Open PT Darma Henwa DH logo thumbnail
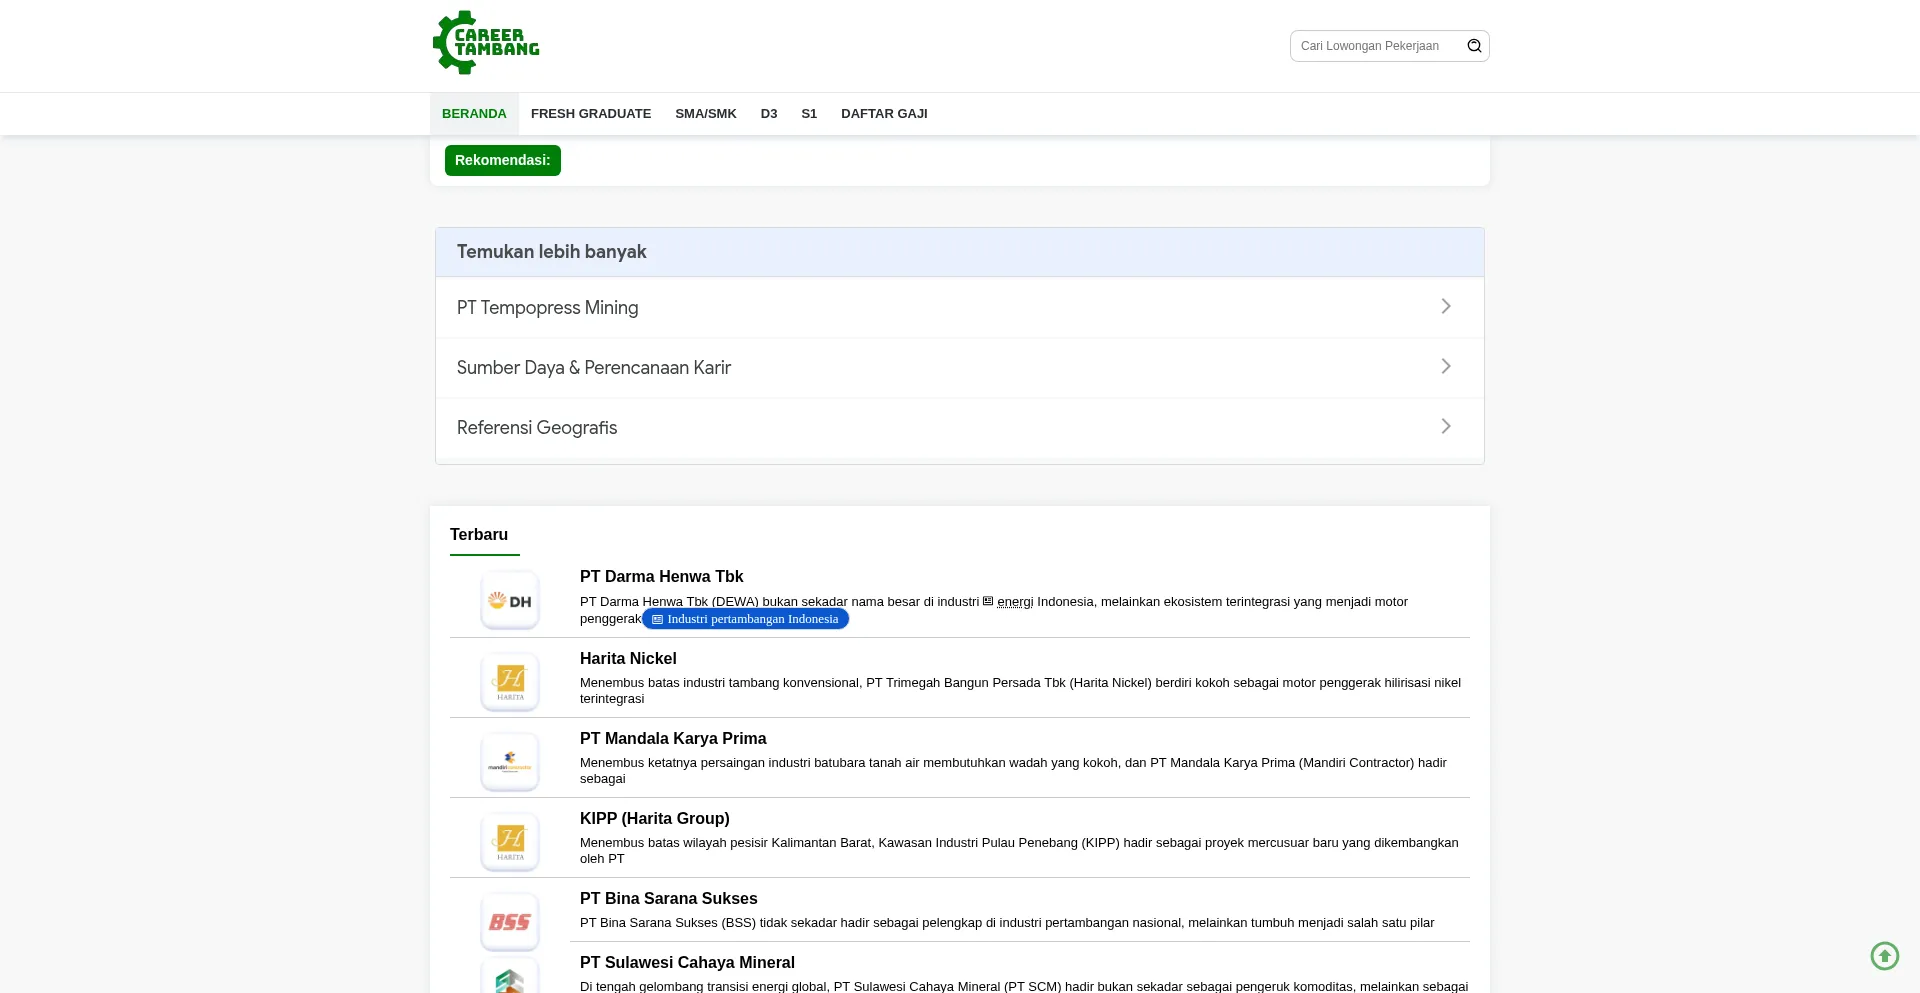Viewport: 1920px width, 993px height. (x=510, y=600)
